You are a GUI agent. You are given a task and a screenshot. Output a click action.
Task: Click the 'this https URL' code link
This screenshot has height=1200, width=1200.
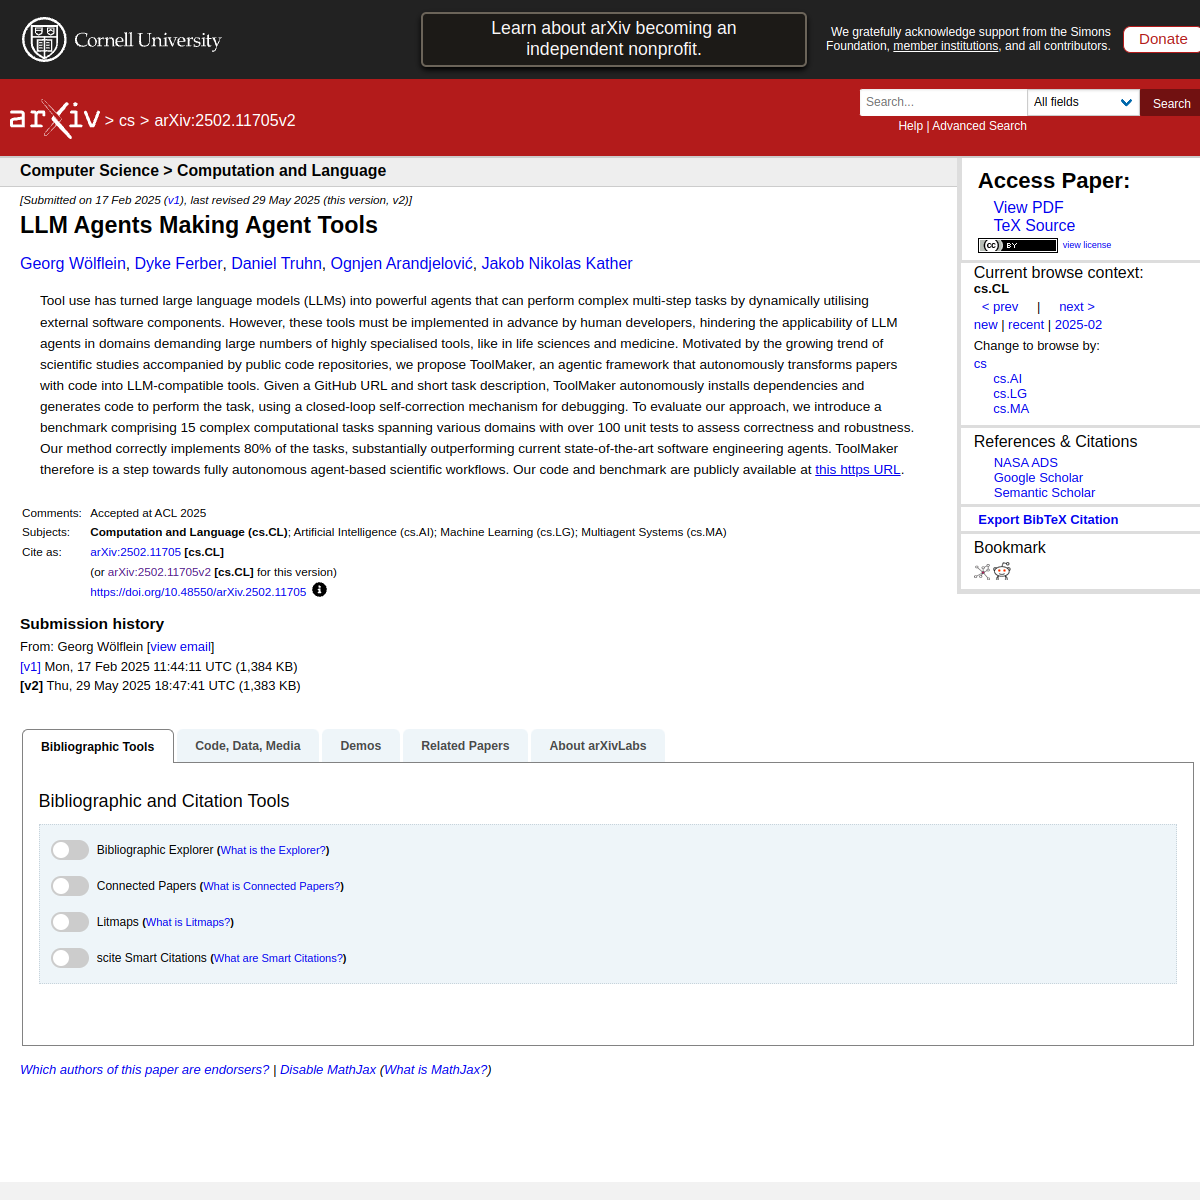coord(857,470)
